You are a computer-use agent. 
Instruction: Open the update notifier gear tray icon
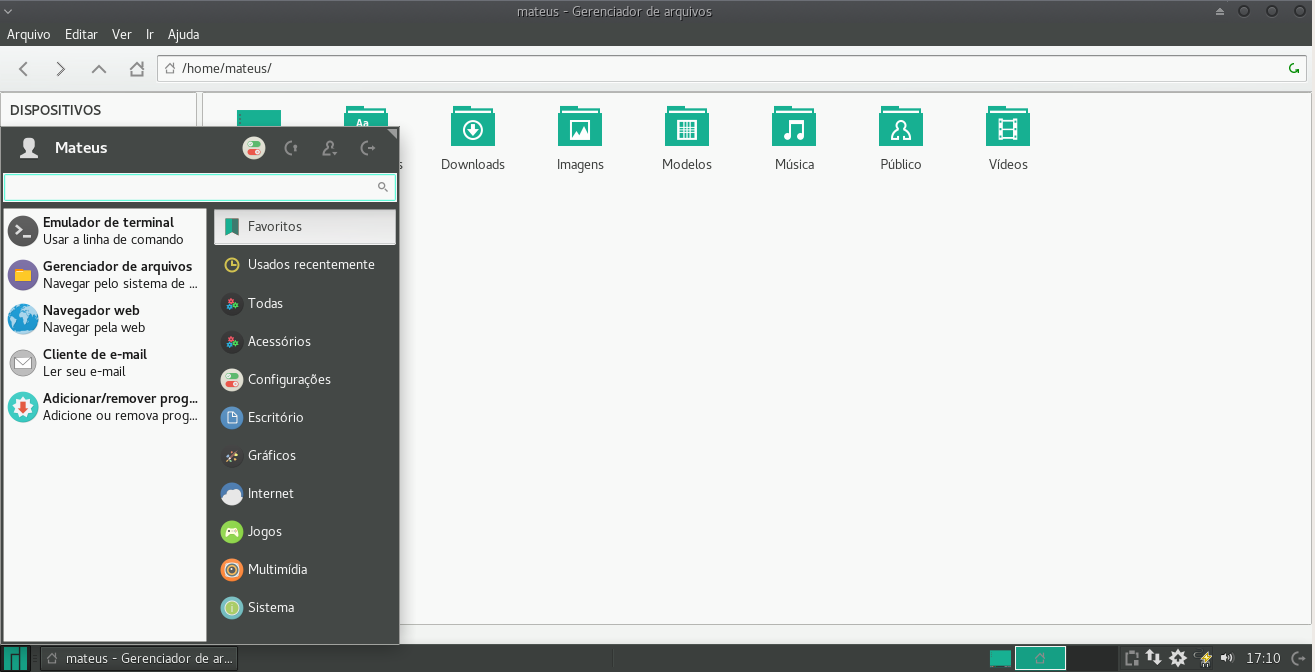pyautogui.click(x=1178, y=658)
